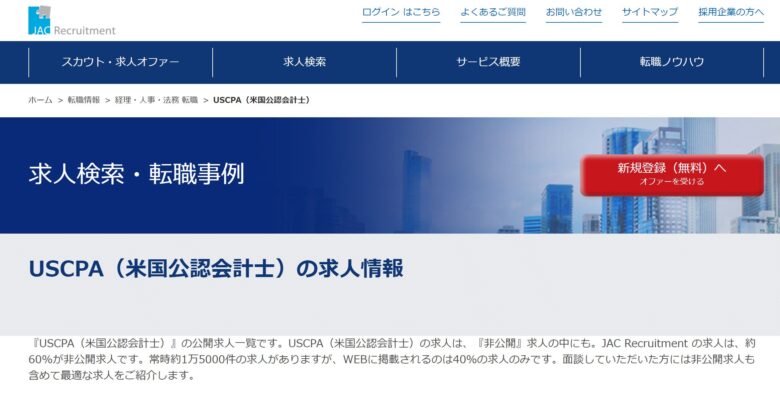Click the red 新規登録（無料）へ button

tap(672, 175)
